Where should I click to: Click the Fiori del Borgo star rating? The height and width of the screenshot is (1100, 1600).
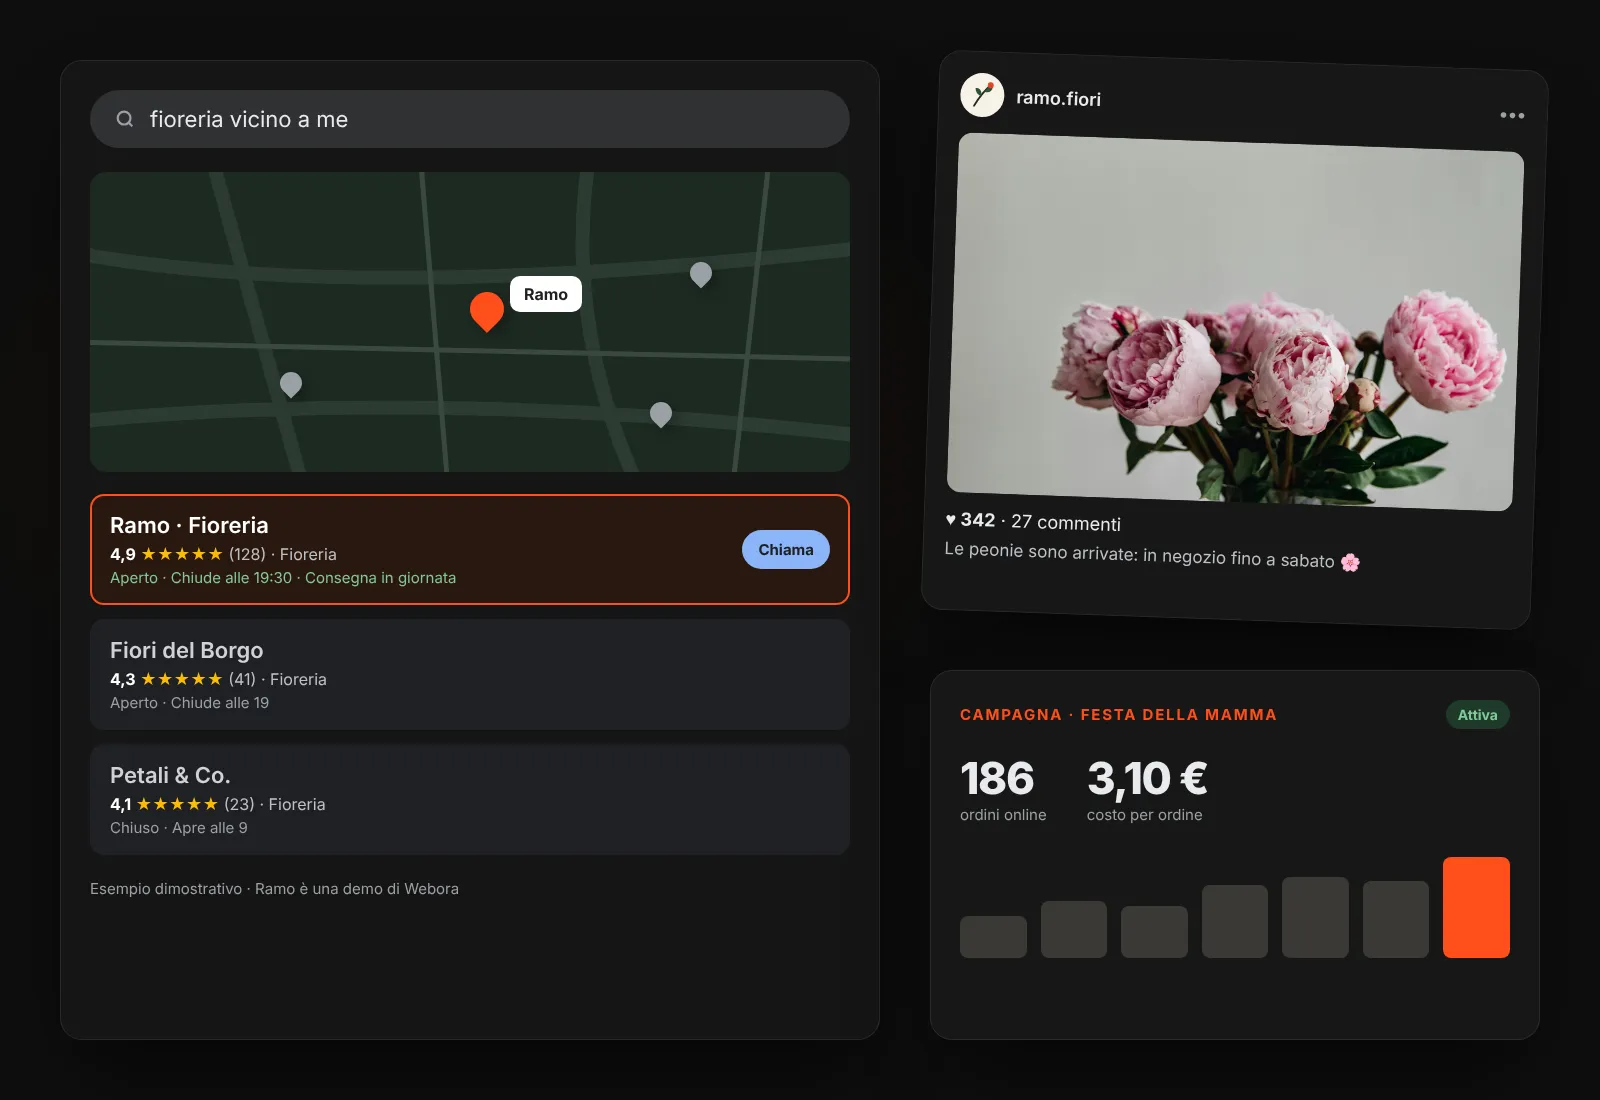182,679
